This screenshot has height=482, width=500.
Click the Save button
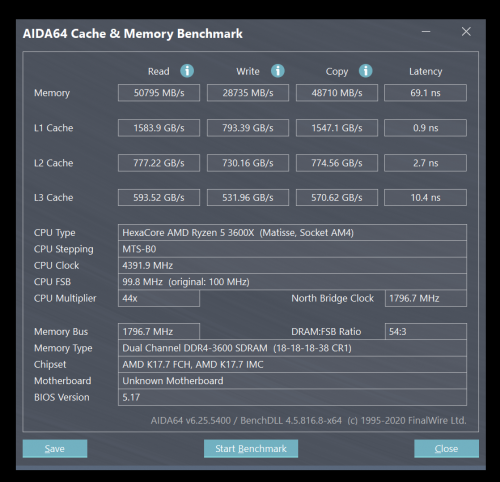tap(55, 448)
